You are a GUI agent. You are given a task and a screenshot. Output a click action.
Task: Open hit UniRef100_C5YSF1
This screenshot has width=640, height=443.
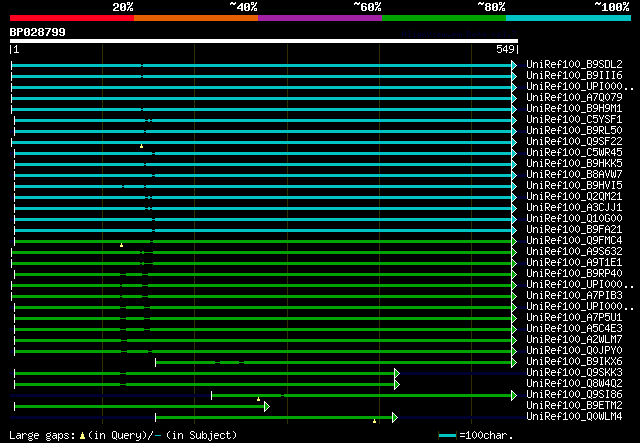574,120
